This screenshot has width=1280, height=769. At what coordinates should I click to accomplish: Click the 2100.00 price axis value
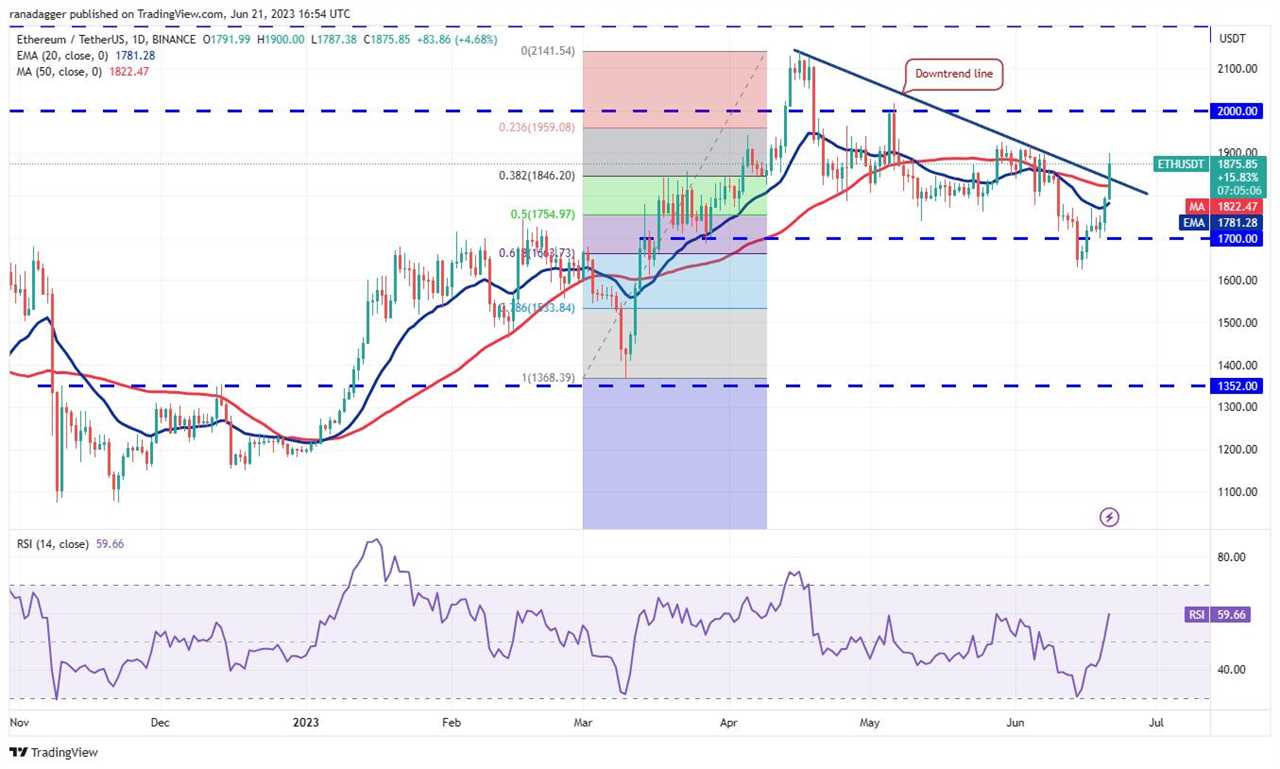1237,69
